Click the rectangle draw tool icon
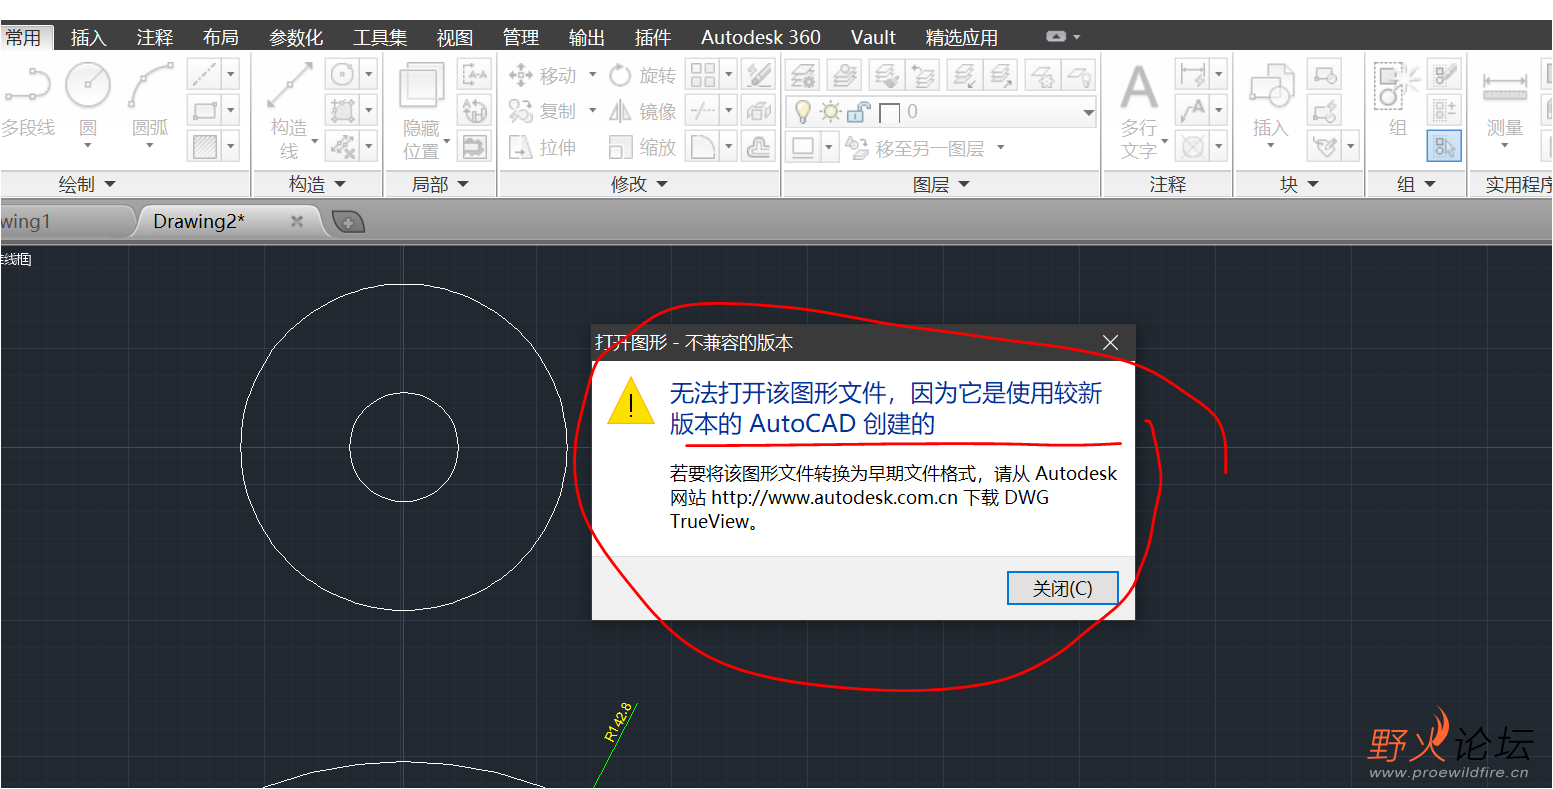This screenshot has height=789, width=1553. coord(205,111)
